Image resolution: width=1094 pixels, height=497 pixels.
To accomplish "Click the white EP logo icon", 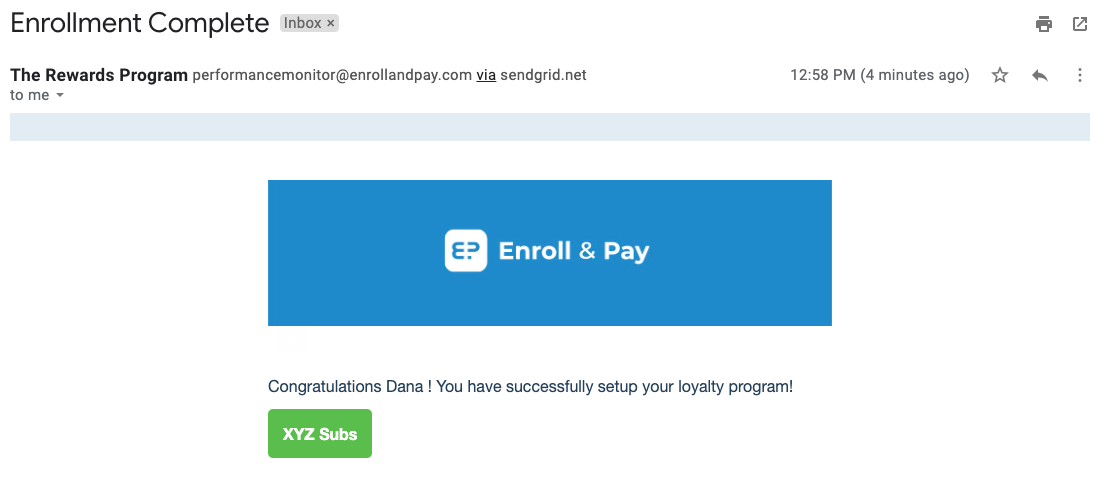I will pyautogui.click(x=465, y=250).
